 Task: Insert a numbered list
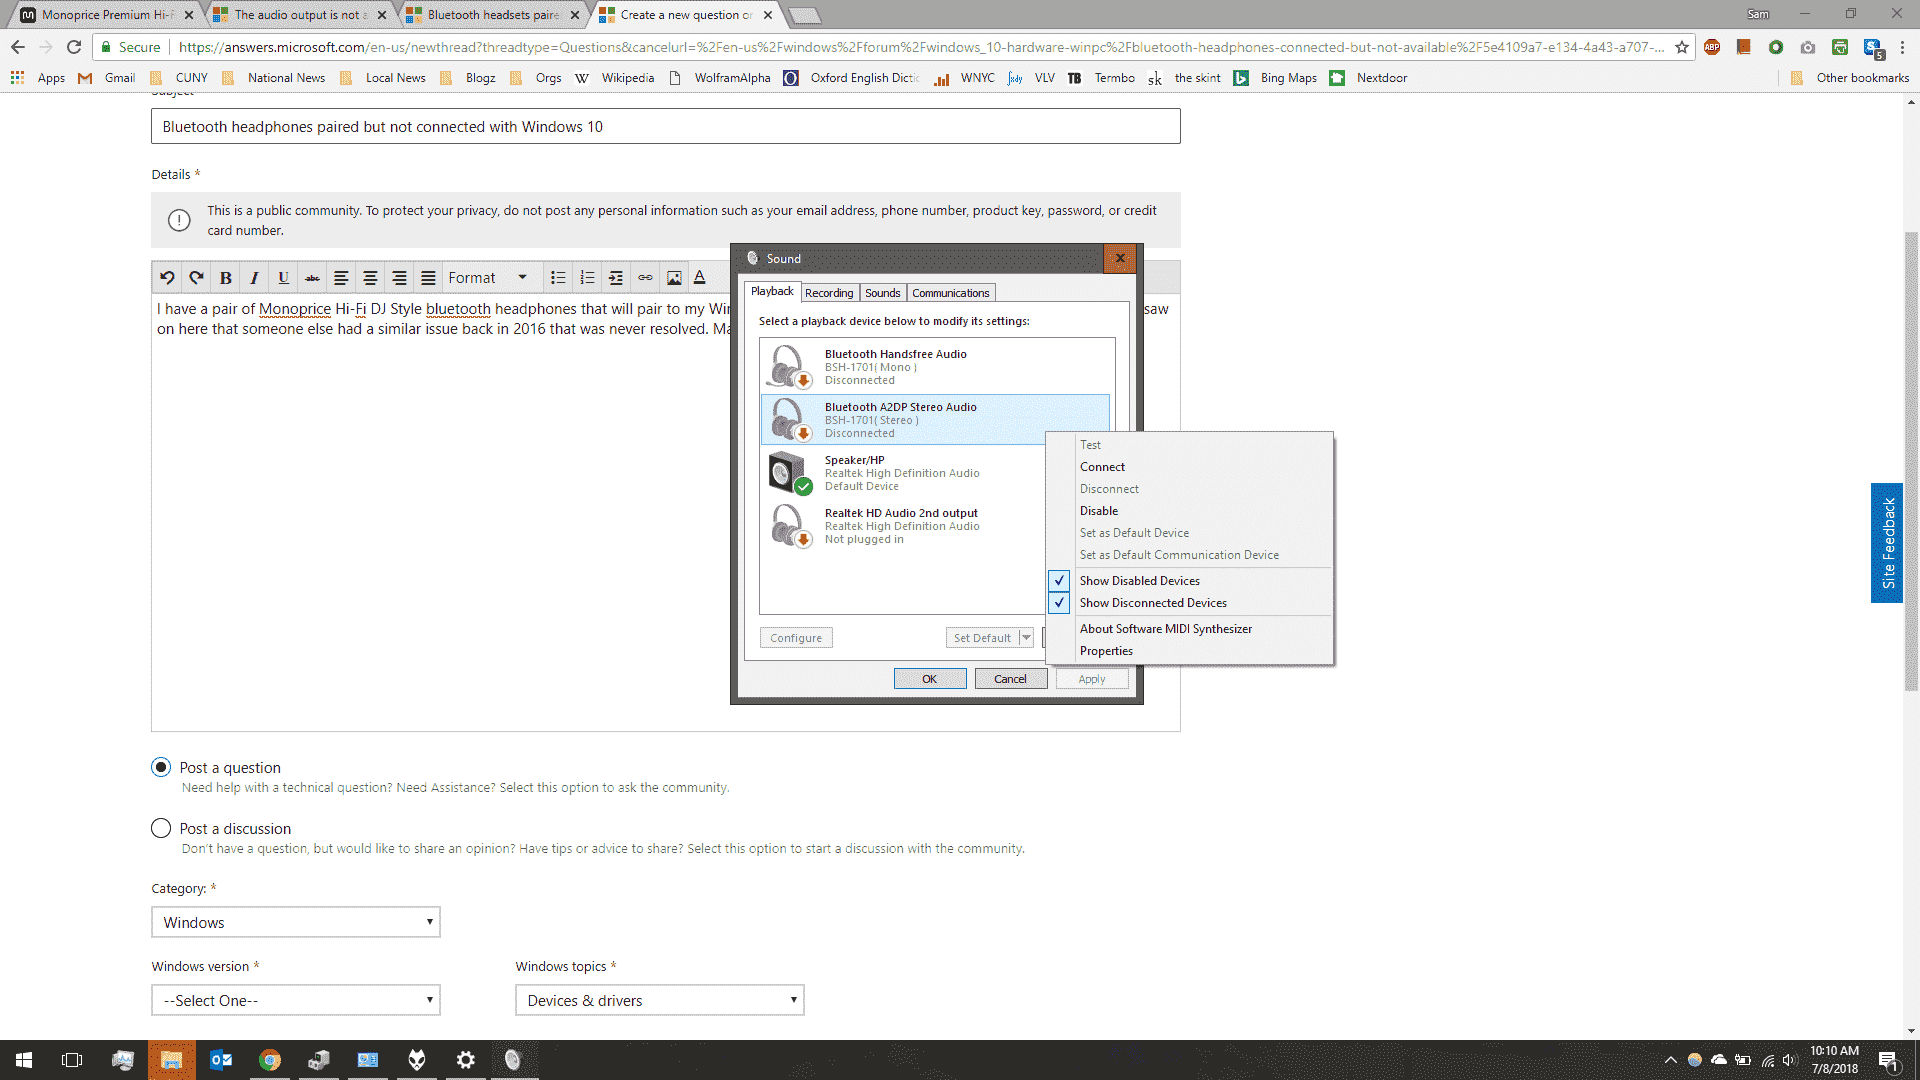click(x=587, y=278)
